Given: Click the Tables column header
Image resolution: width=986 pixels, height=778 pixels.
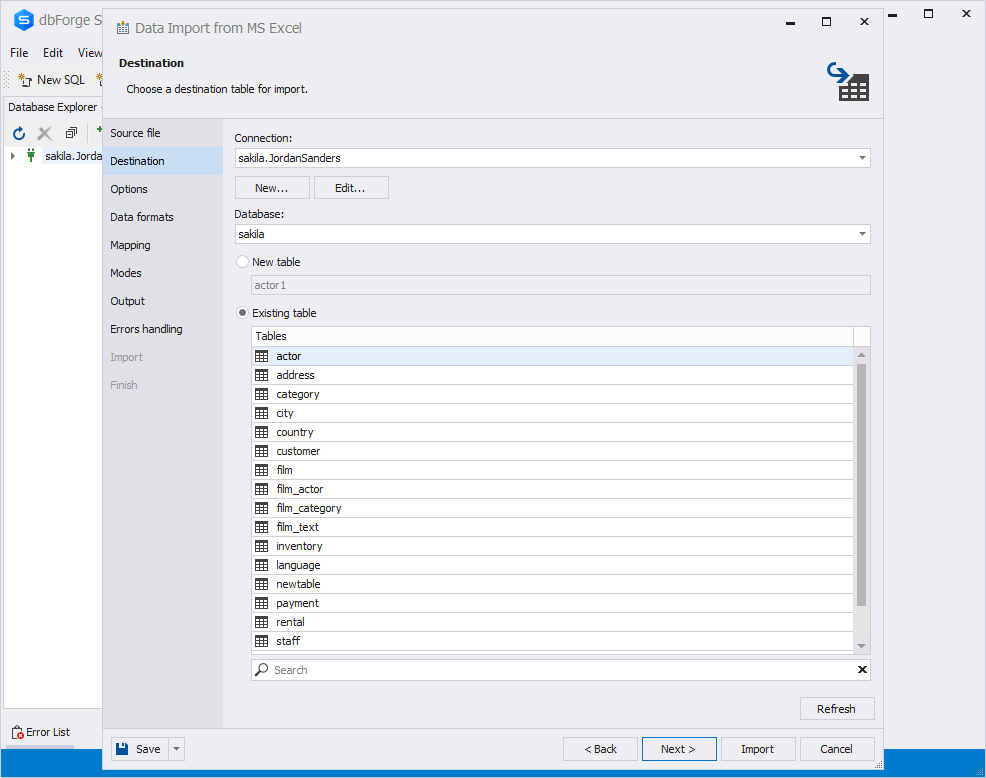Looking at the screenshot, I should (552, 336).
